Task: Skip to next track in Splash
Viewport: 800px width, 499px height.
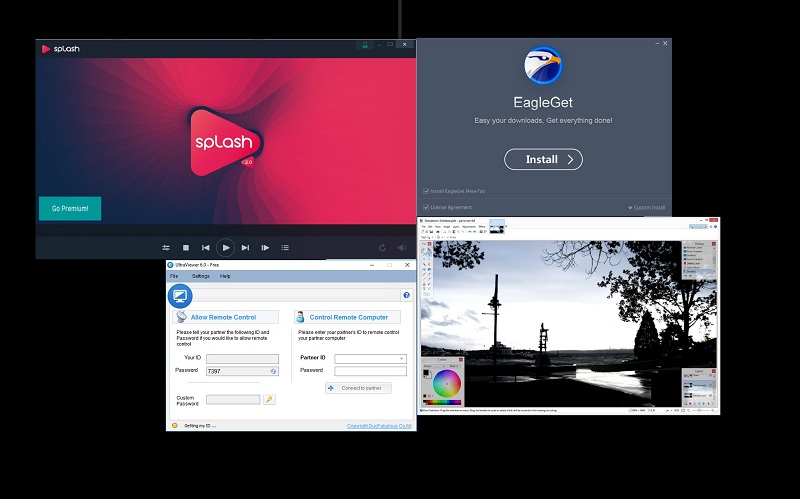Action: [245, 247]
